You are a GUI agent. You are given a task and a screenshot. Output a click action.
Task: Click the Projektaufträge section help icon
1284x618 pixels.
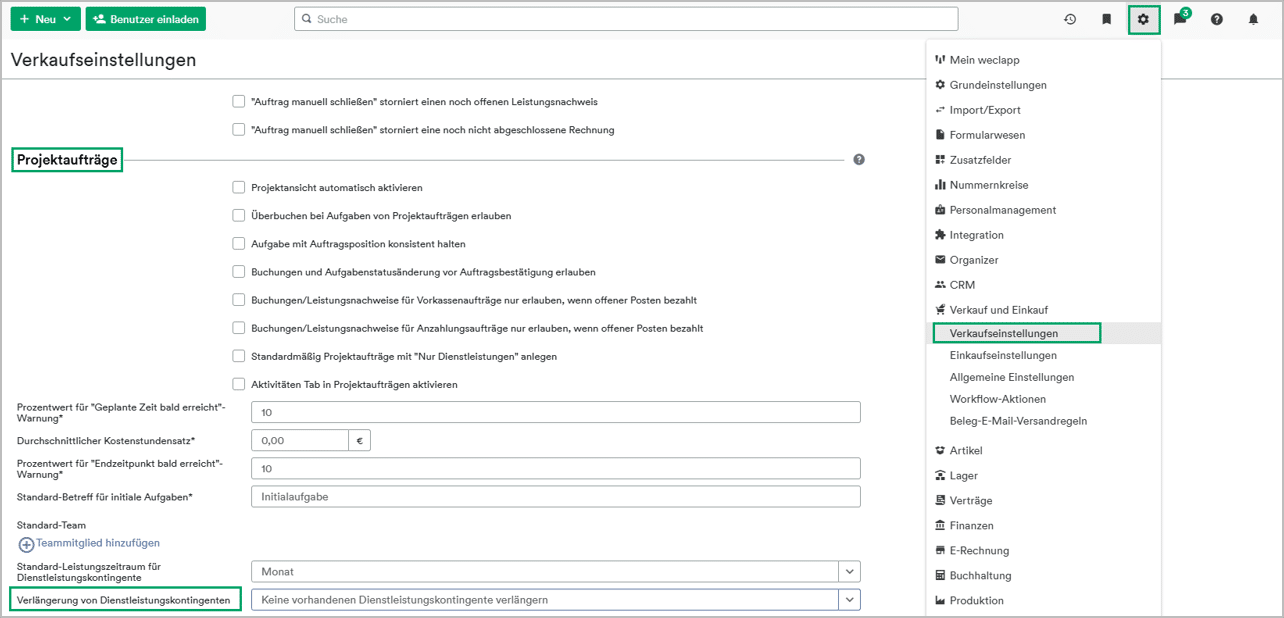pos(859,160)
